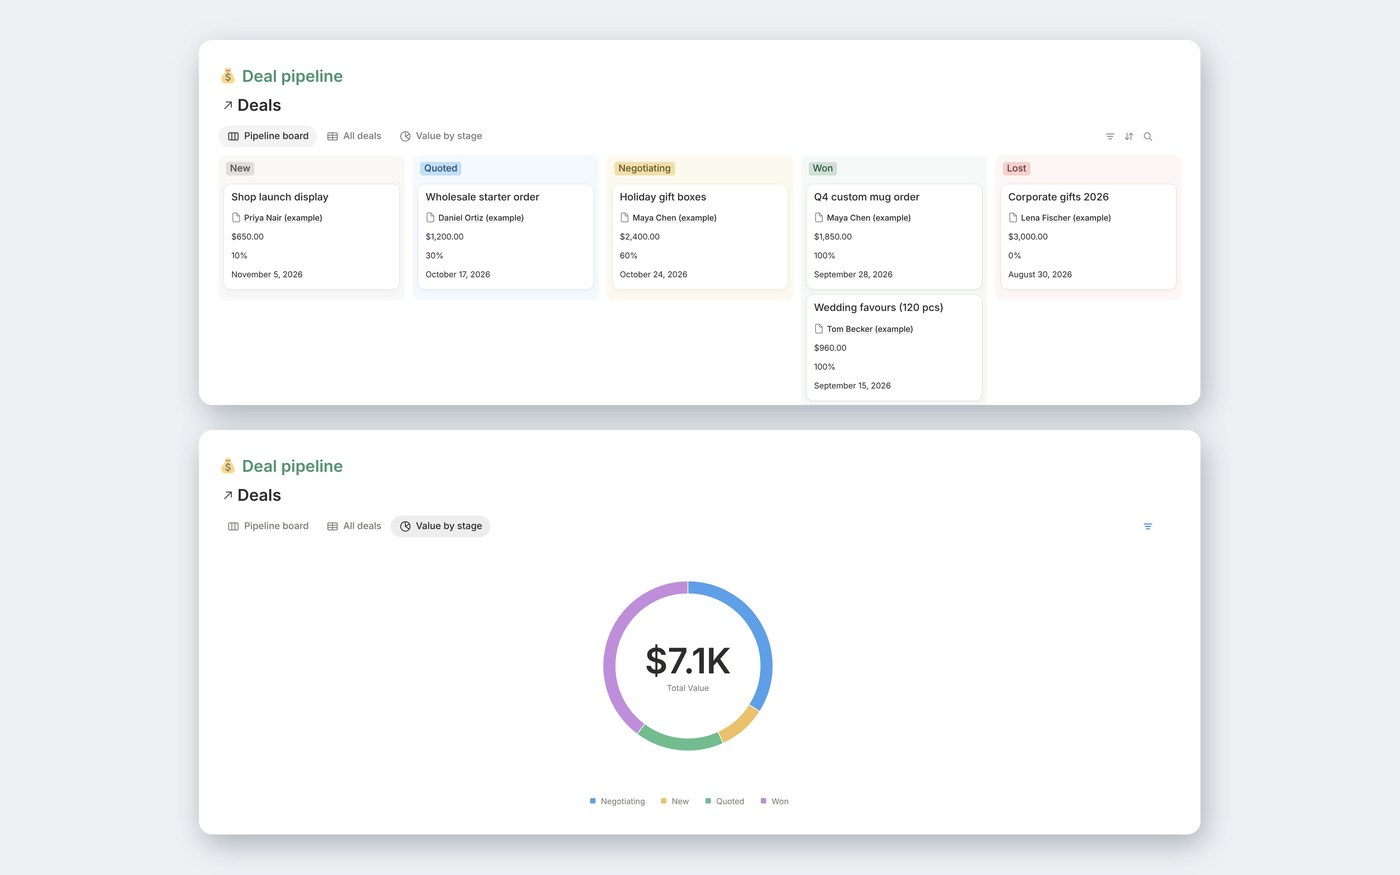The height and width of the screenshot is (875, 1400).
Task: Open the Shop launch display card
Action: click(312, 236)
